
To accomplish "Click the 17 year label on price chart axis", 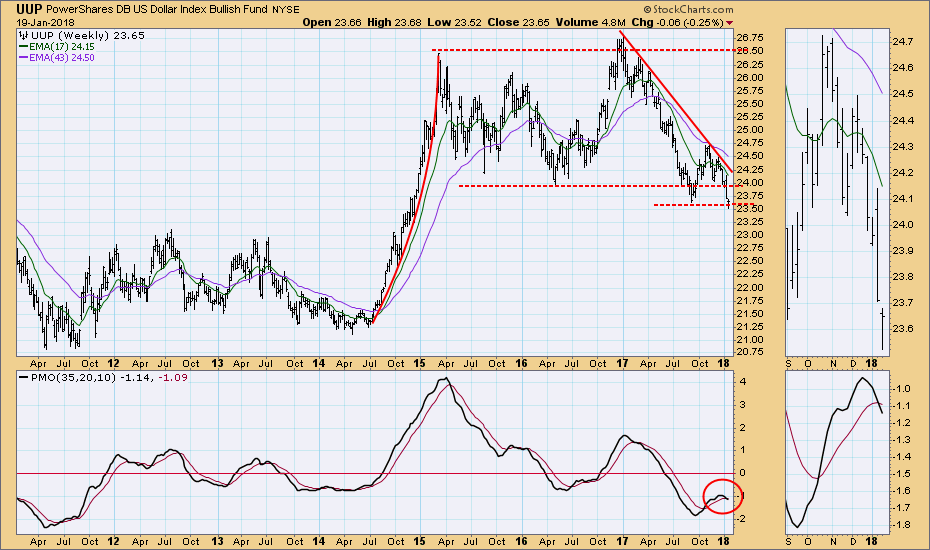I will click(622, 363).
